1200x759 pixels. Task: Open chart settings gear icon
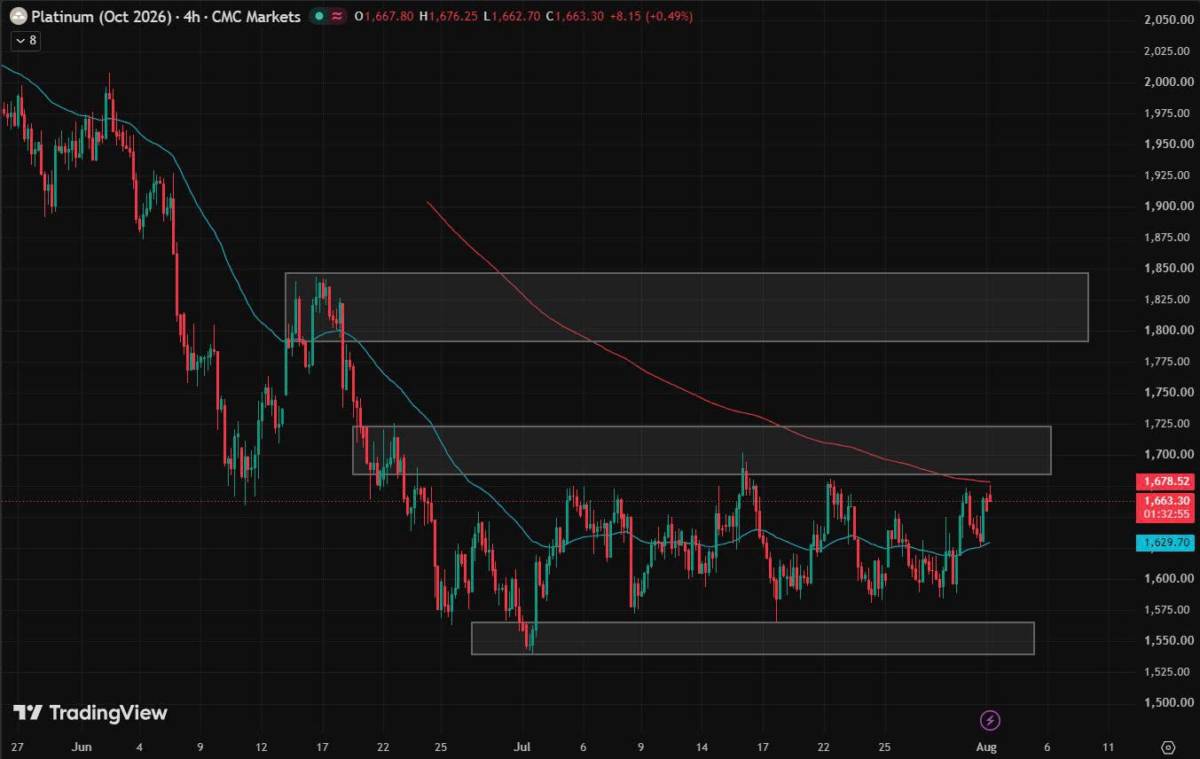click(1167, 747)
